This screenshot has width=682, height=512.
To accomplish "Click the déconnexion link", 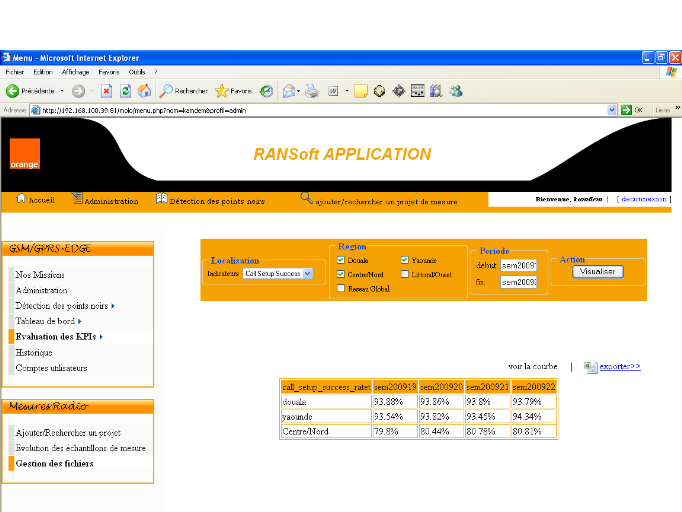I will click(x=643, y=199).
